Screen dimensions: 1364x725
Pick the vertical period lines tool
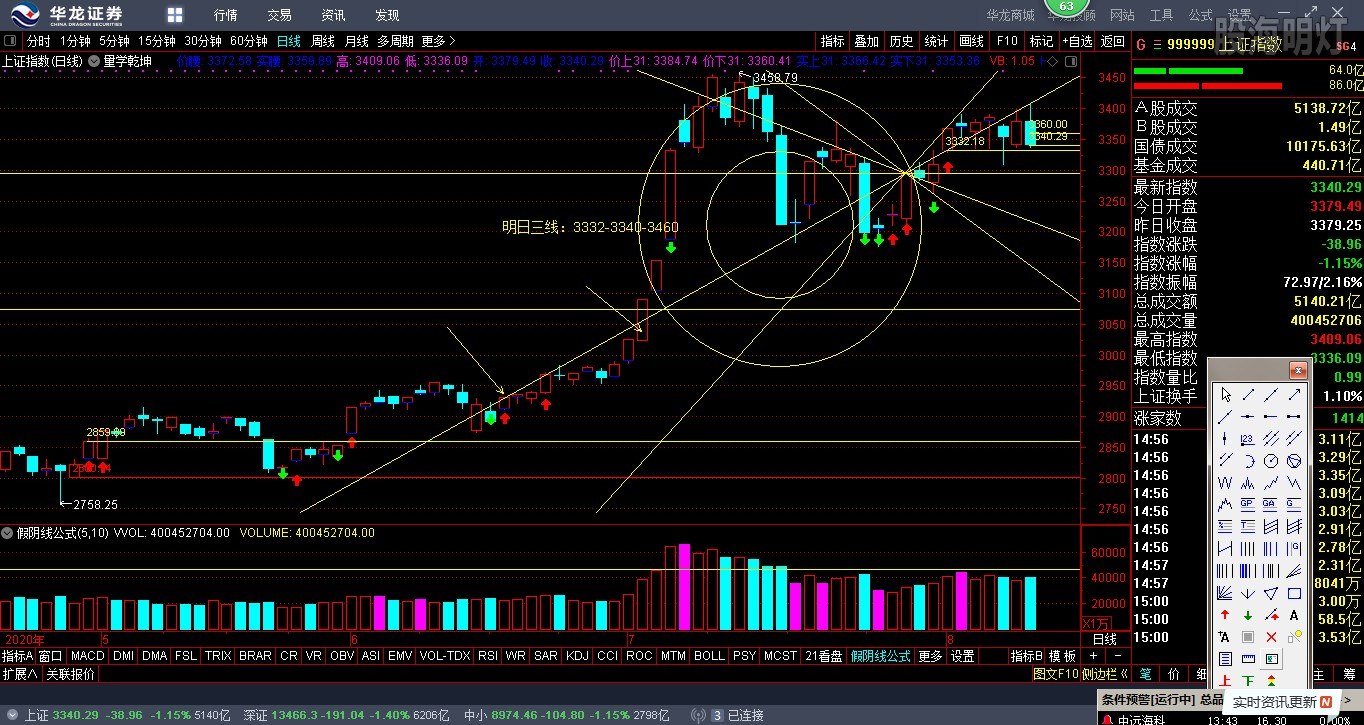(1248, 548)
